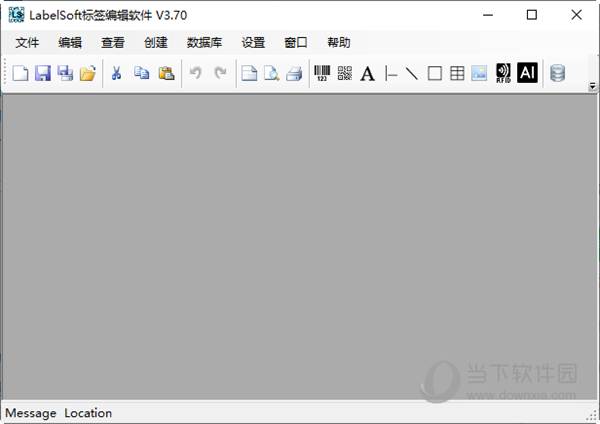Open the 数据库 menu

pyautogui.click(x=204, y=42)
